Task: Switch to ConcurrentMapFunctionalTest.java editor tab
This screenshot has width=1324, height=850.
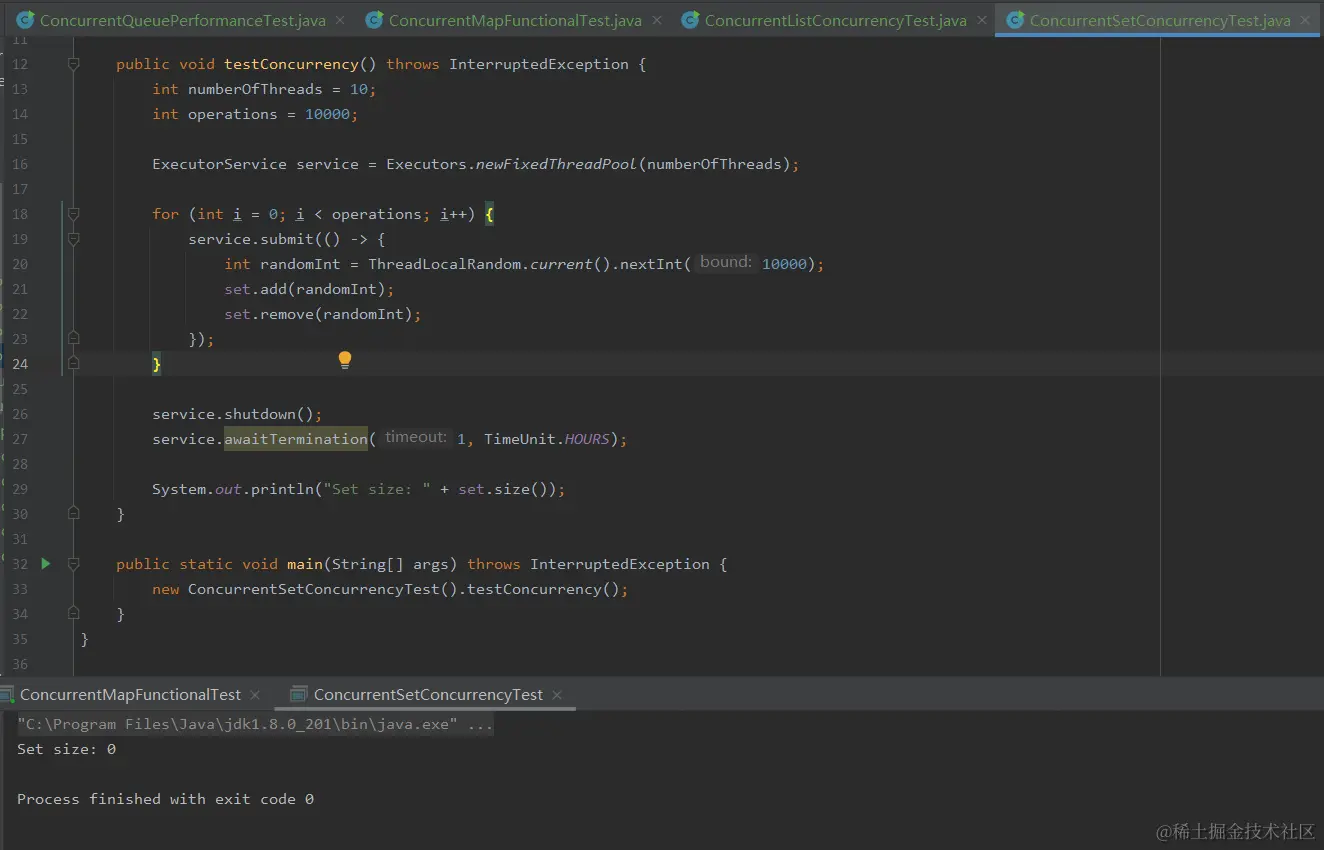Action: pyautogui.click(x=515, y=20)
